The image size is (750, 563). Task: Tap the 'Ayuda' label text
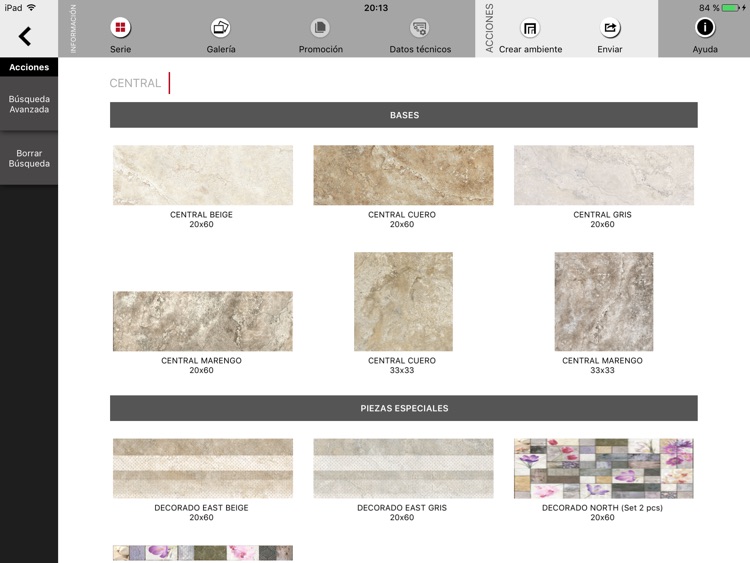tap(705, 49)
